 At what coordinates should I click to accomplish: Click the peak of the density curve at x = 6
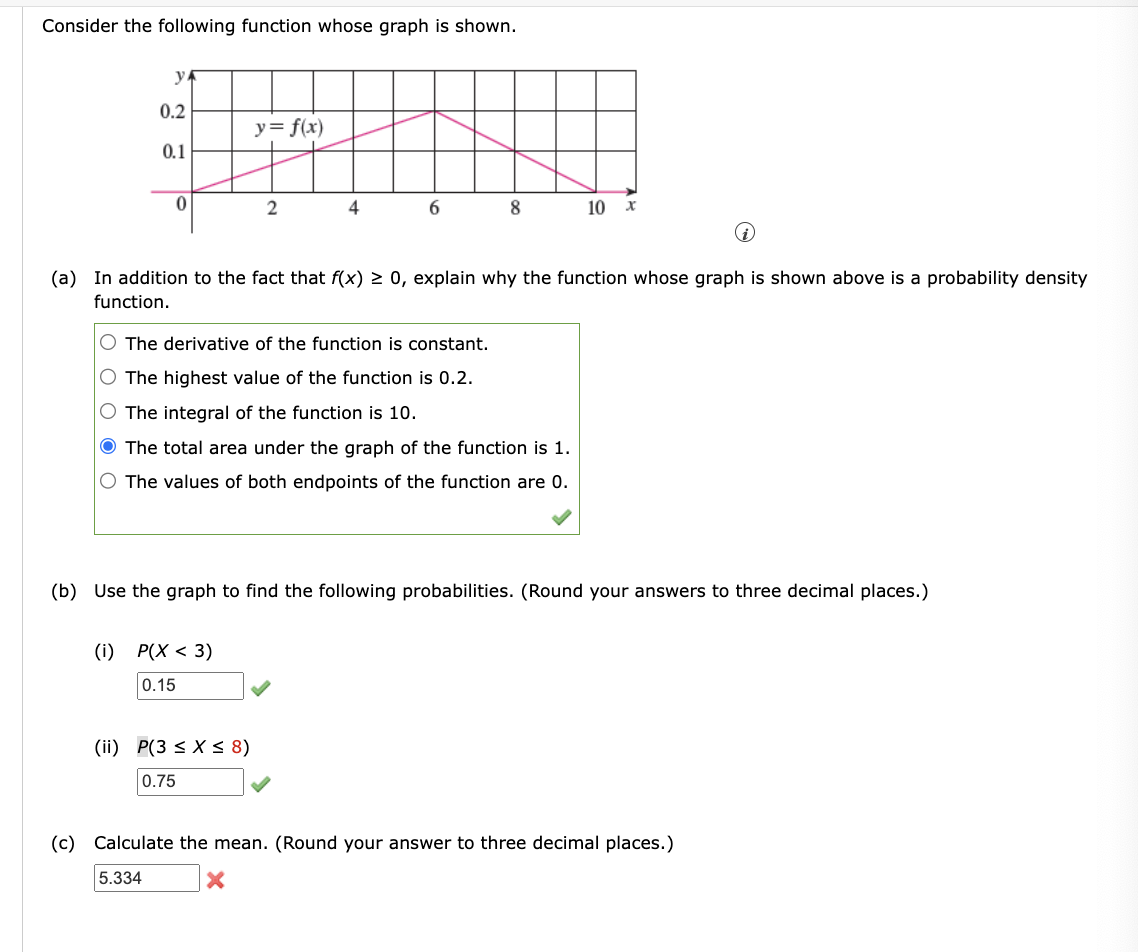(x=434, y=111)
